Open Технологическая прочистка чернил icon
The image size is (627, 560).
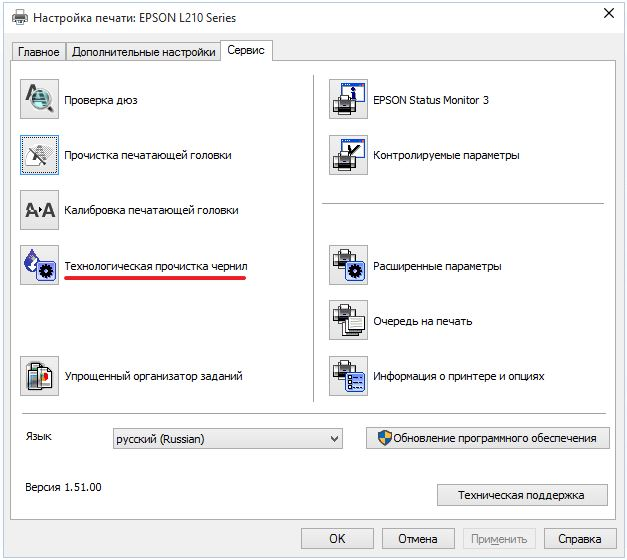click(39, 265)
